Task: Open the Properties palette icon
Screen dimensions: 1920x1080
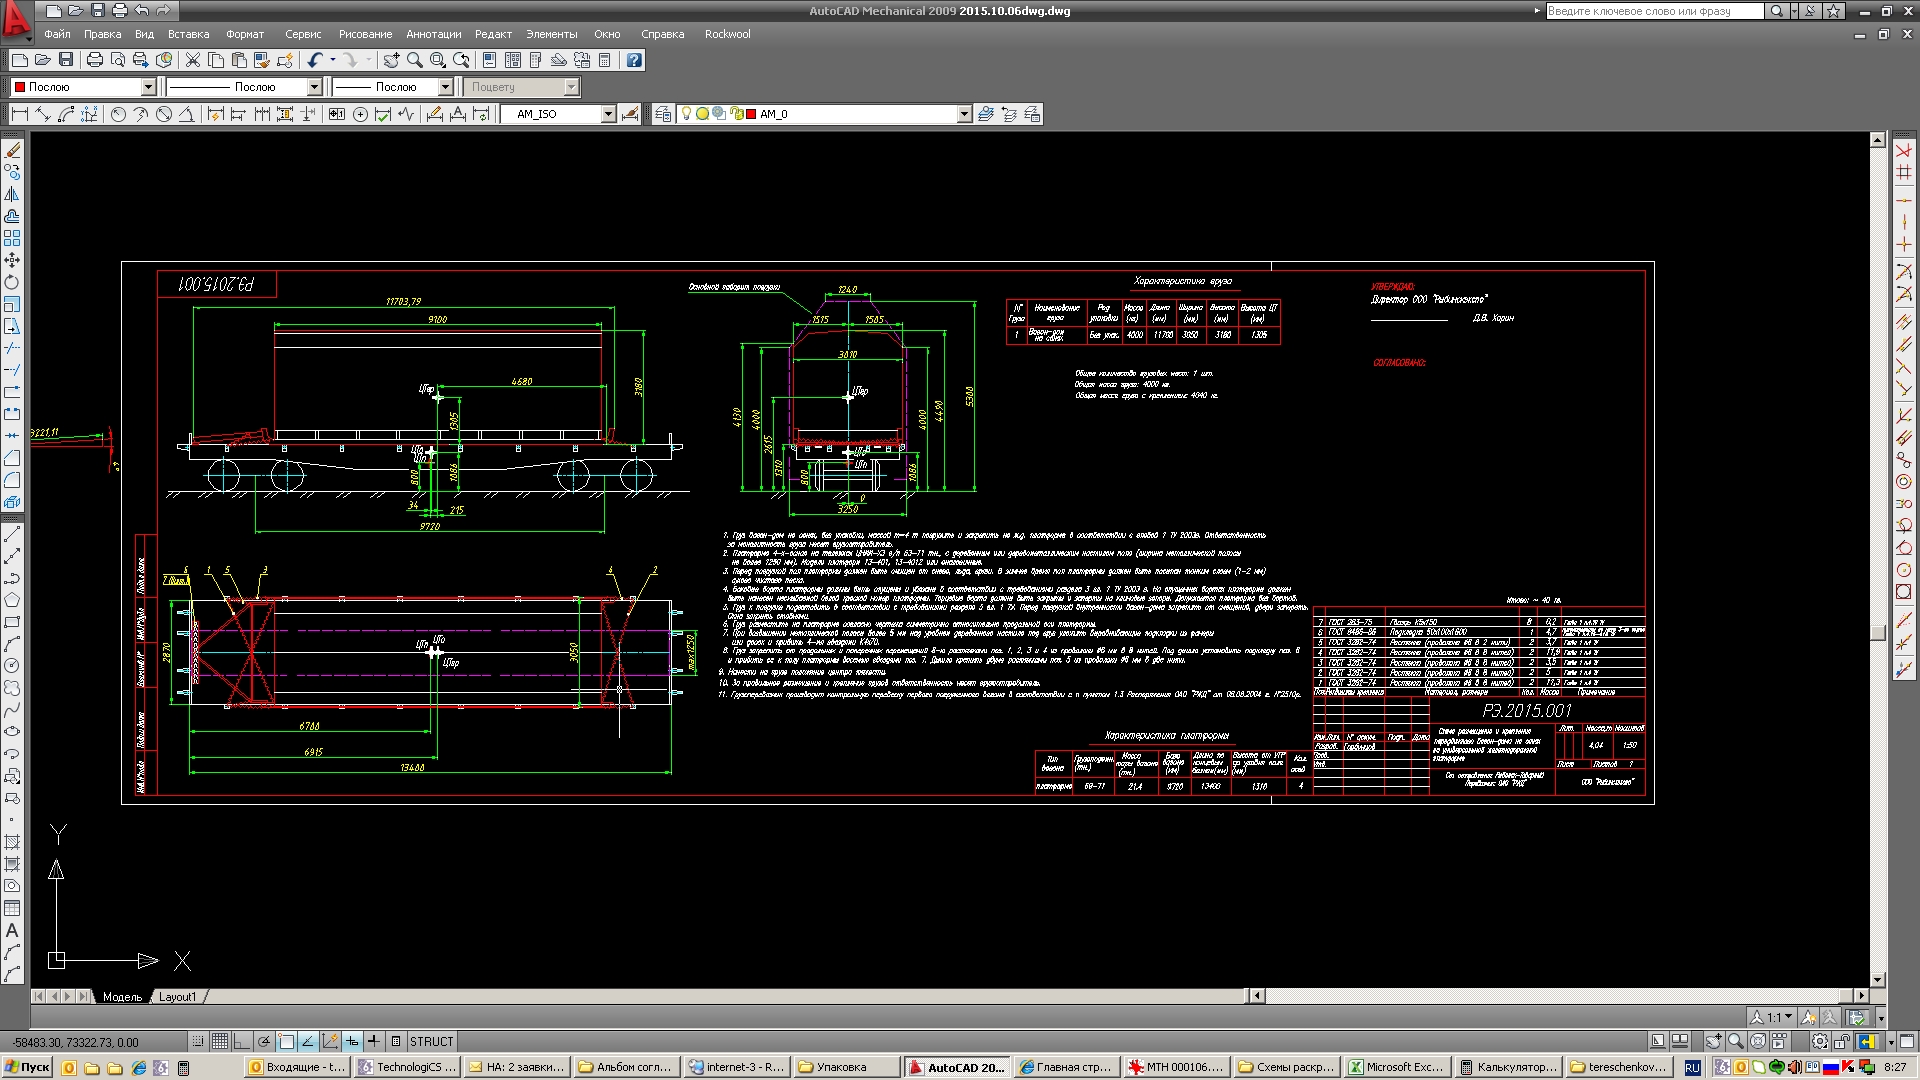Action: [490, 60]
